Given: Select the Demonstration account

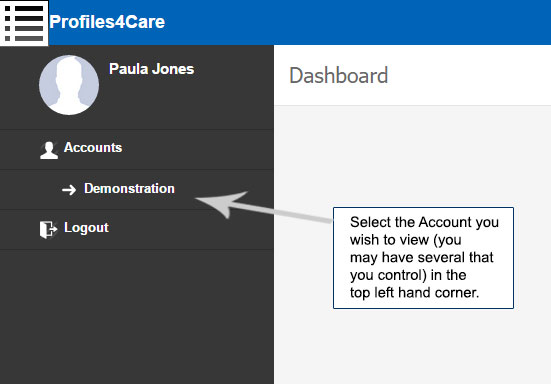Looking at the screenshot, I should 129,189.
